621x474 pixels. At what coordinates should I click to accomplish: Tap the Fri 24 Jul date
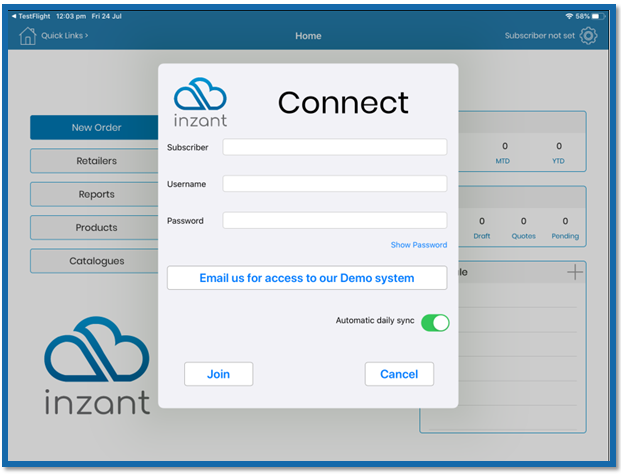(107, 16)
